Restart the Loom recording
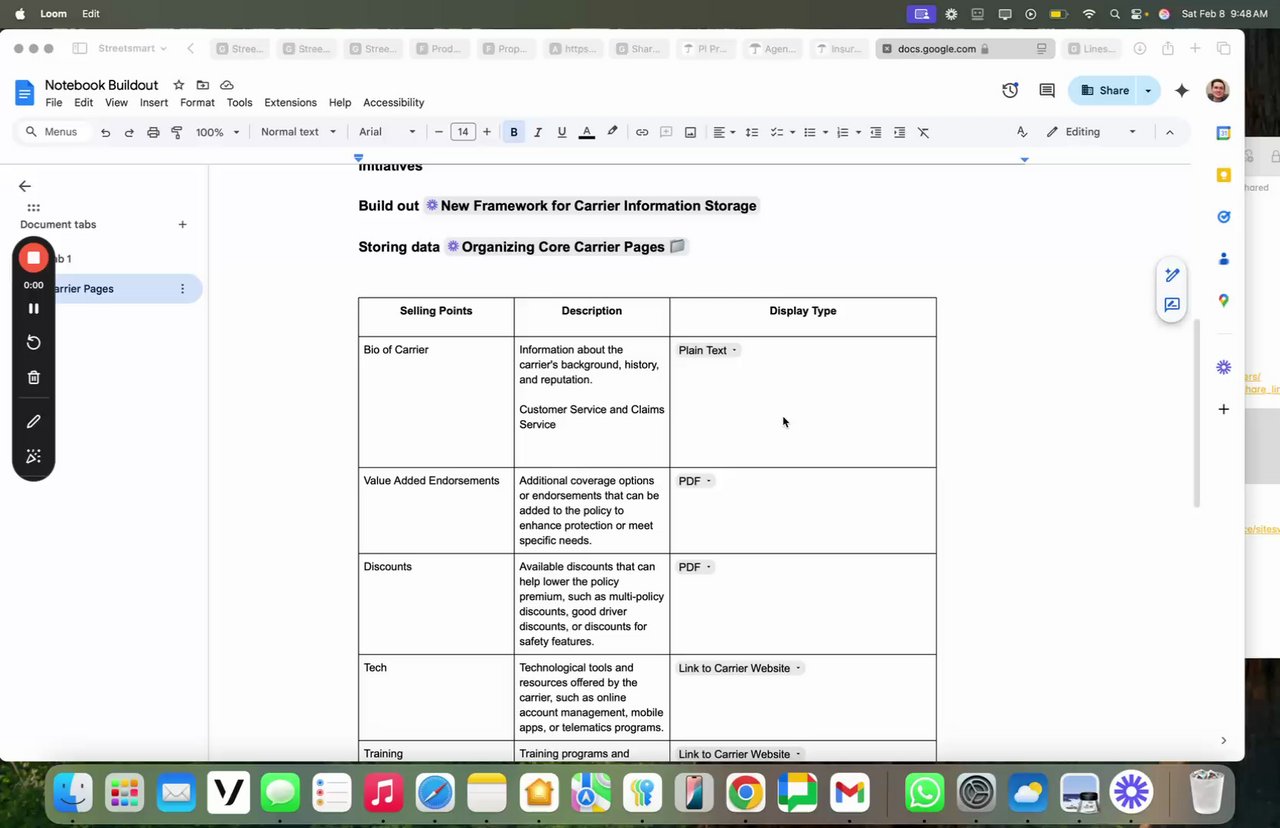Image resolution: width=1280 pixels, height=828 pixels. point(33,342)
